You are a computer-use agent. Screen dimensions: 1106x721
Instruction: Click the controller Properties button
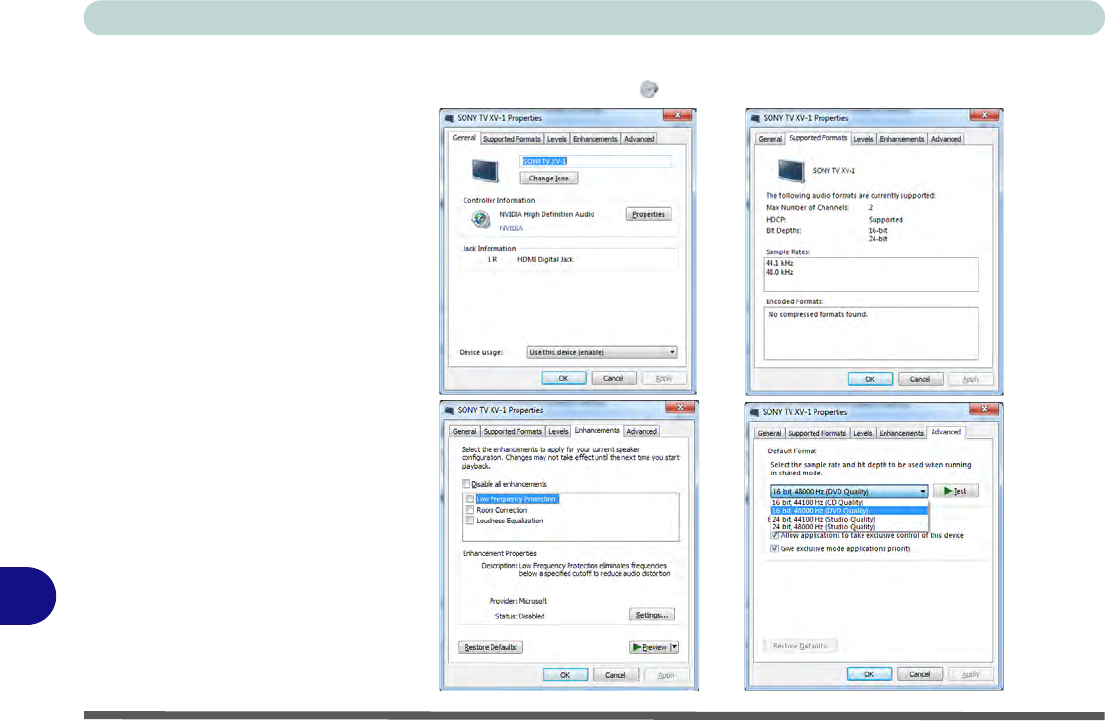(648, 215)
